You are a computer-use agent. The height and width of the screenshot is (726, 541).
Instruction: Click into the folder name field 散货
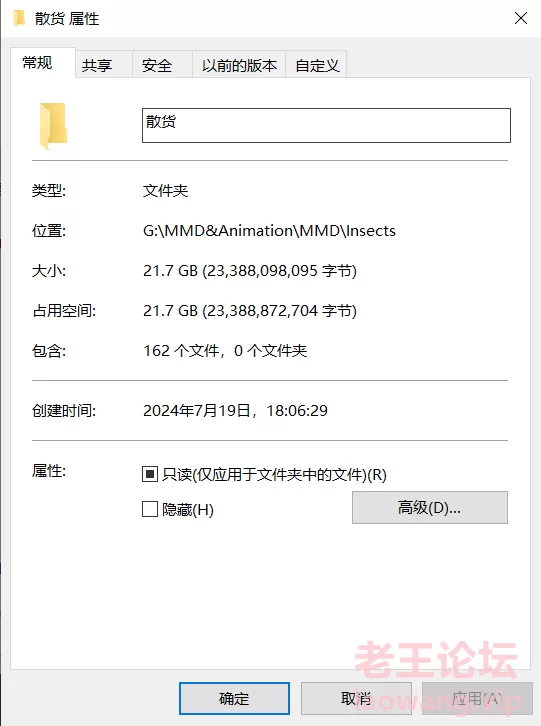point(326,125)
